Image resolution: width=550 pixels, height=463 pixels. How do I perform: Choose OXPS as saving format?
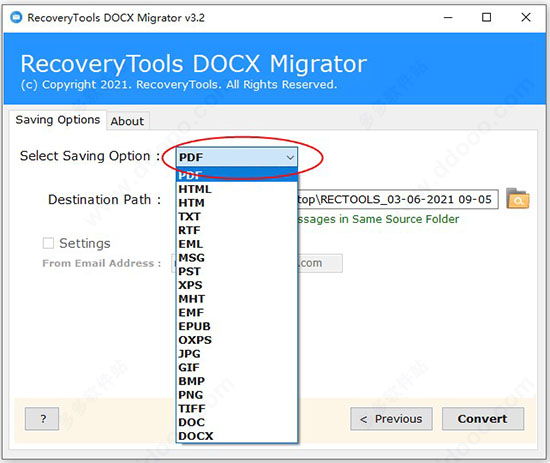coord(237,340)
